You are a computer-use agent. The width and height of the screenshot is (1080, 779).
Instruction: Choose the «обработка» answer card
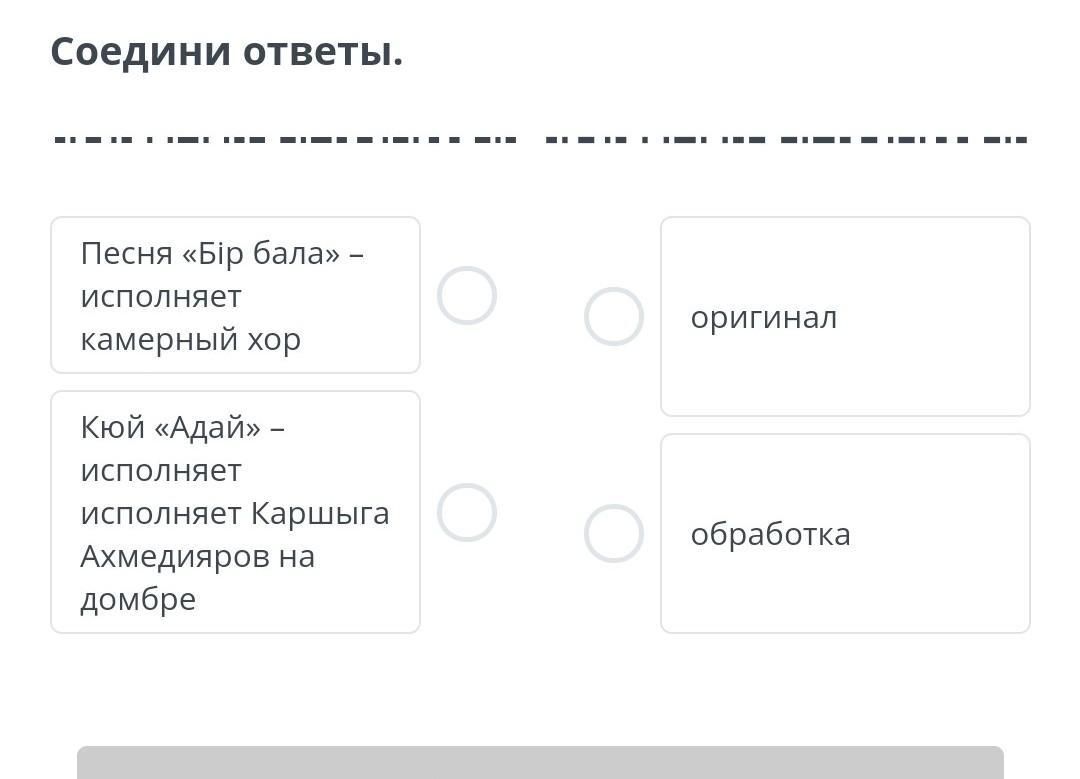(x=845, y=534)
